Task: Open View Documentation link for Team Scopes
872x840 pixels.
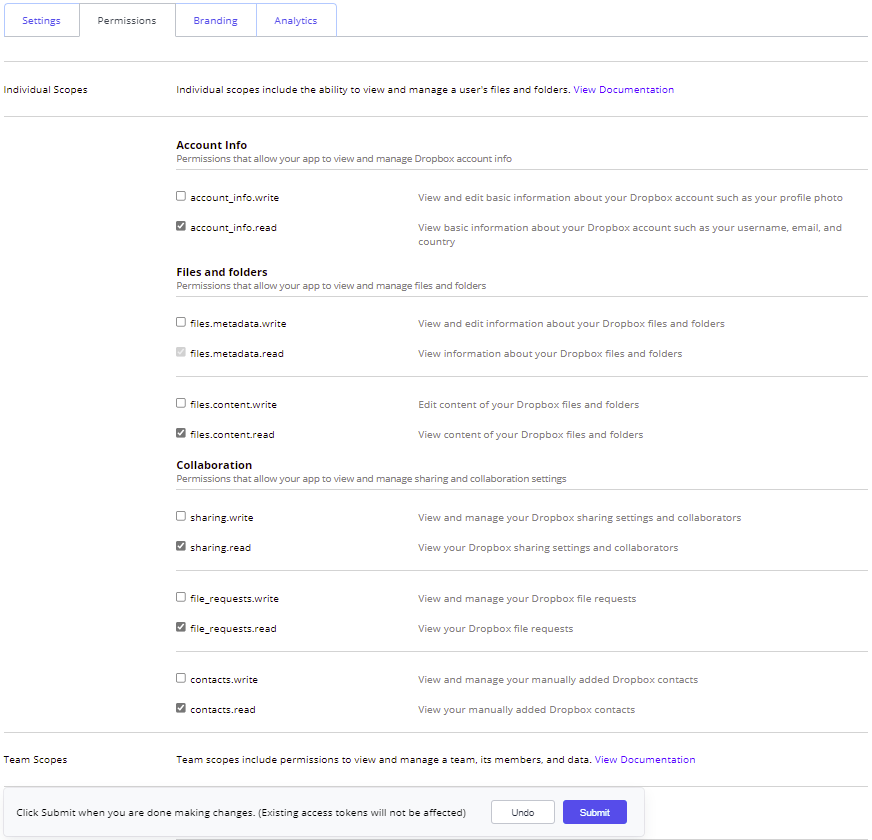Action: tap(645, 759)
